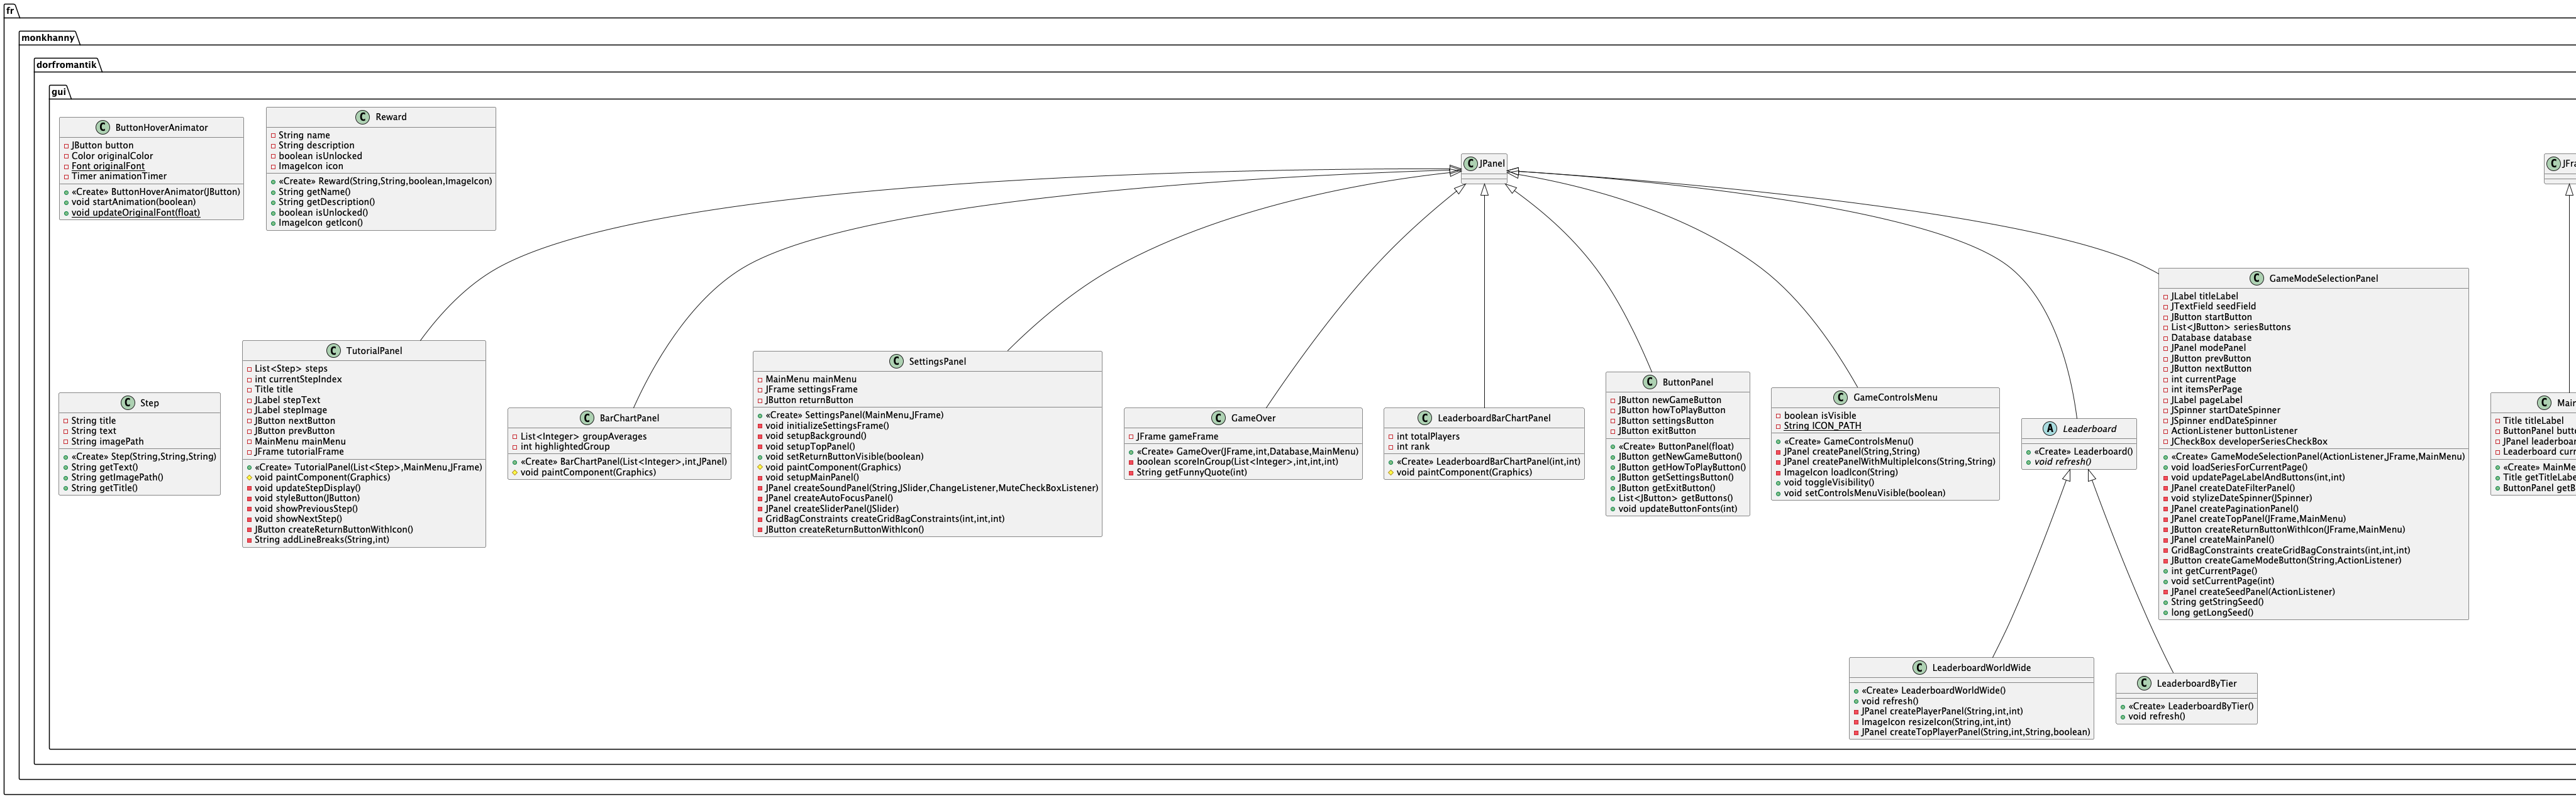Image resolution: width=2576 pixels, height=798 pixels.
Task: Select the 'dorfromantik' package tab
Action: 67,65
